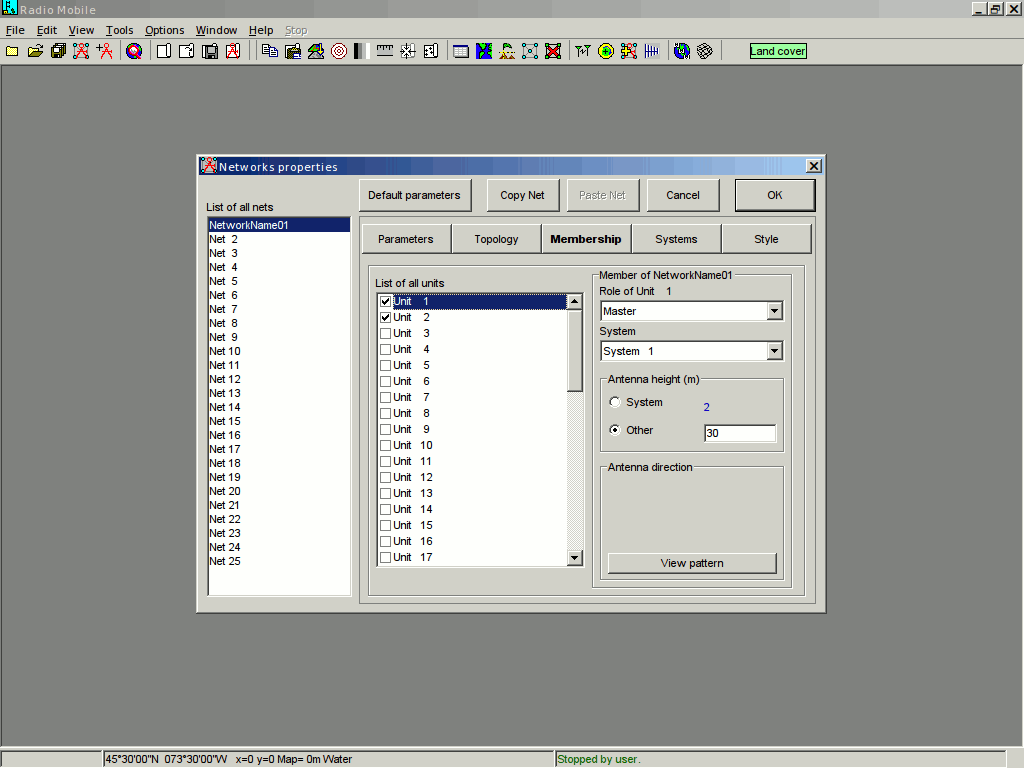The height and width of the screenshot is (768, 1024).
Task: Click the red concentric target icon
Action: pos(339,51)
